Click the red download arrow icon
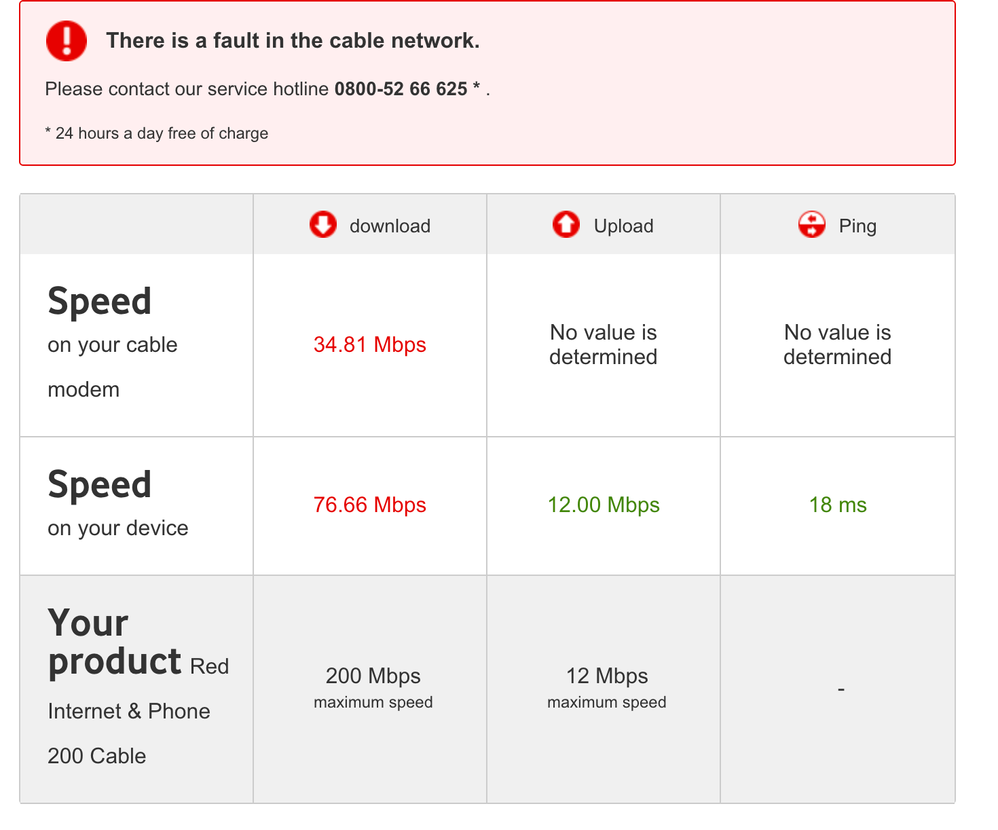This screenshot has width=998, height=830. 323,225
